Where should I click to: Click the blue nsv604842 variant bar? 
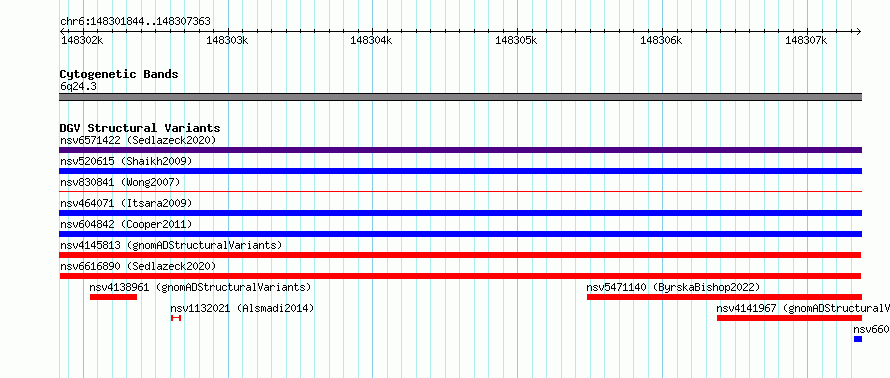point(460,234)
